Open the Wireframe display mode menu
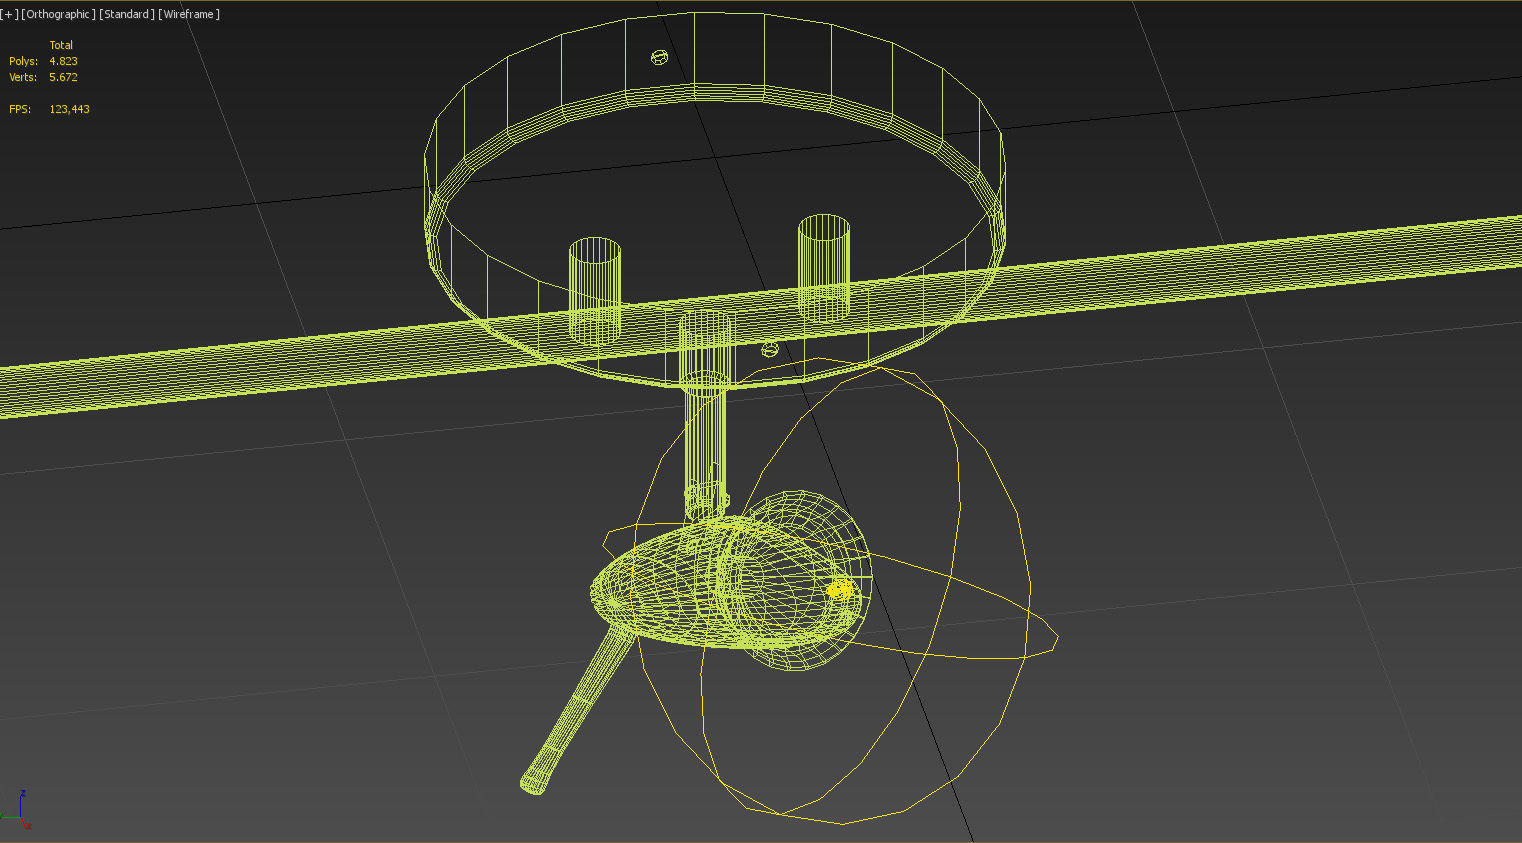 [x=189, y=14]
